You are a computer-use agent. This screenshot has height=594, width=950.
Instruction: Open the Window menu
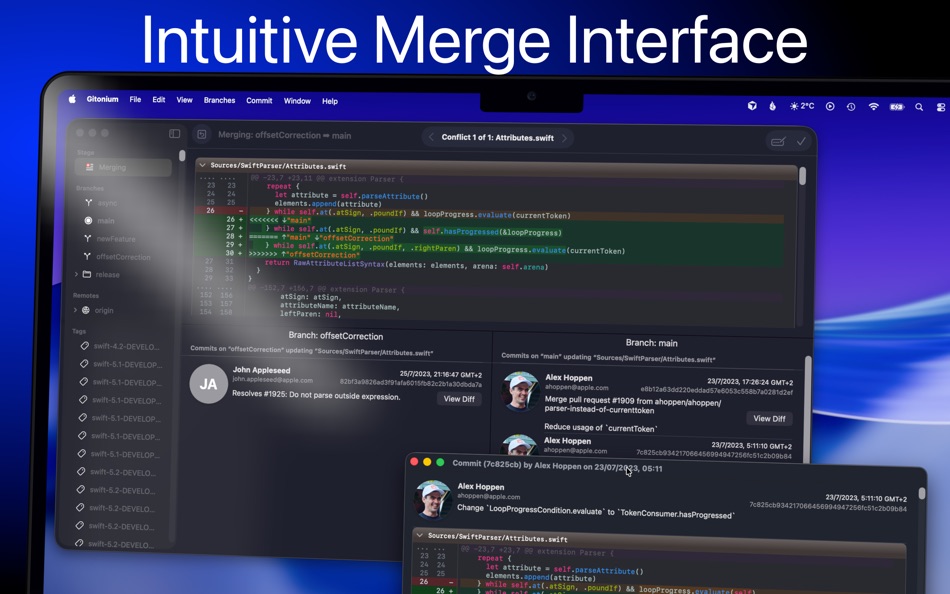[x=297, y=101]
